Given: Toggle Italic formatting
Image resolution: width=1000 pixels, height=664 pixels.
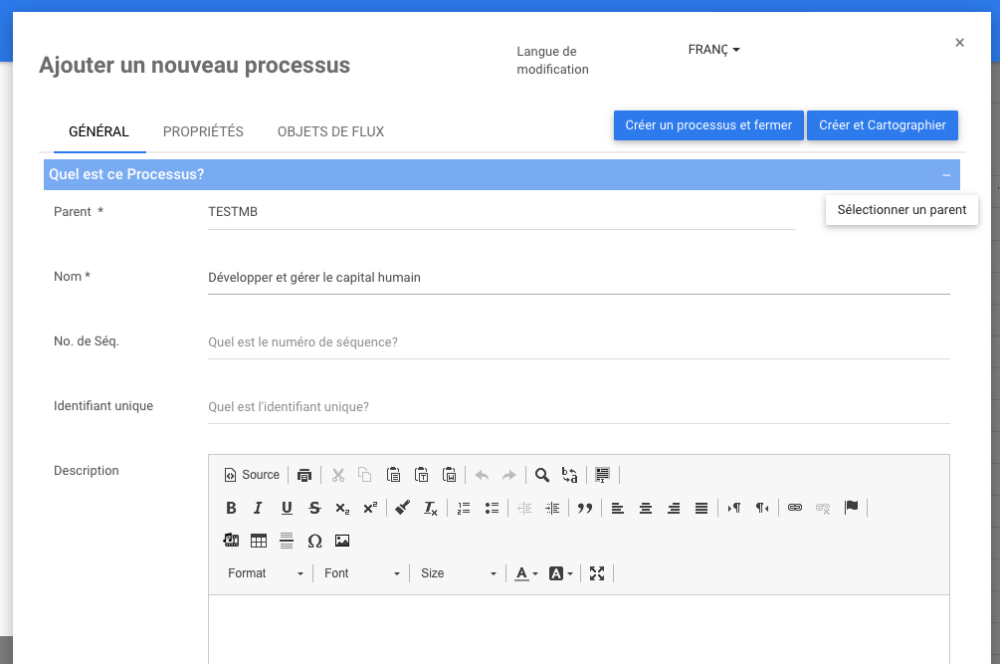Looking at the screenshot, I should click(x=258, y=508).
